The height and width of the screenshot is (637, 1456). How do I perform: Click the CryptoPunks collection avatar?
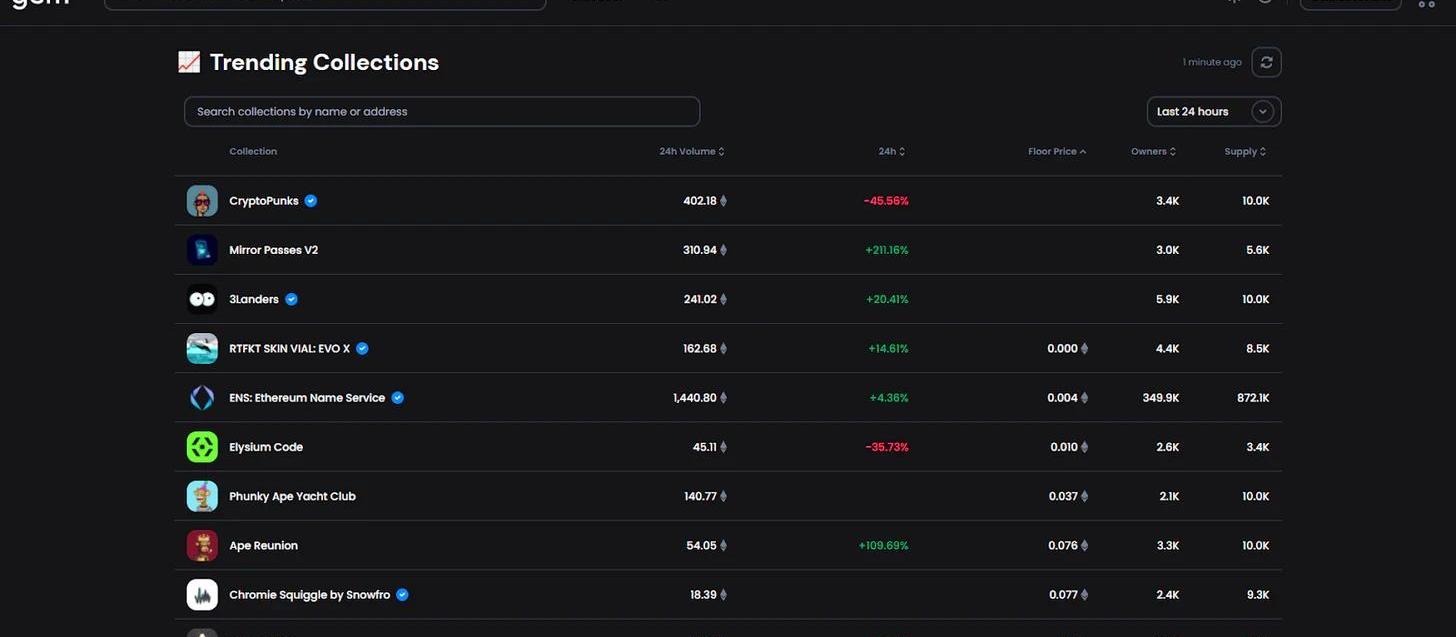click(x=202, y=201)
